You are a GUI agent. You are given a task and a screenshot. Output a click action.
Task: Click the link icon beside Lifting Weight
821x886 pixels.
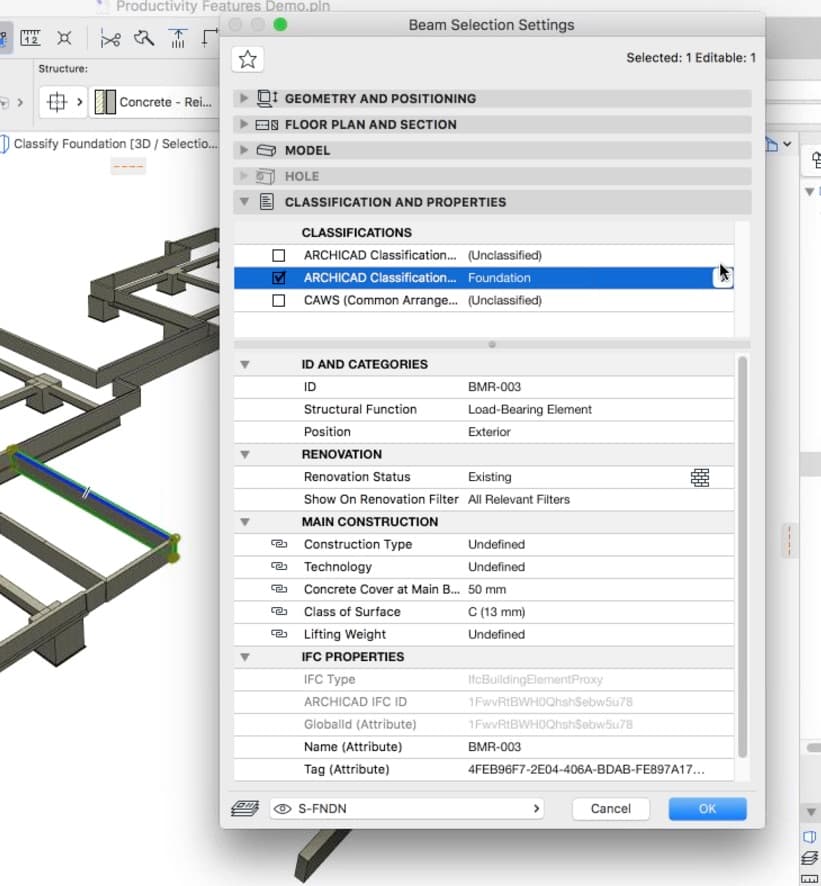pyautogui.click(x=279, y=634)
